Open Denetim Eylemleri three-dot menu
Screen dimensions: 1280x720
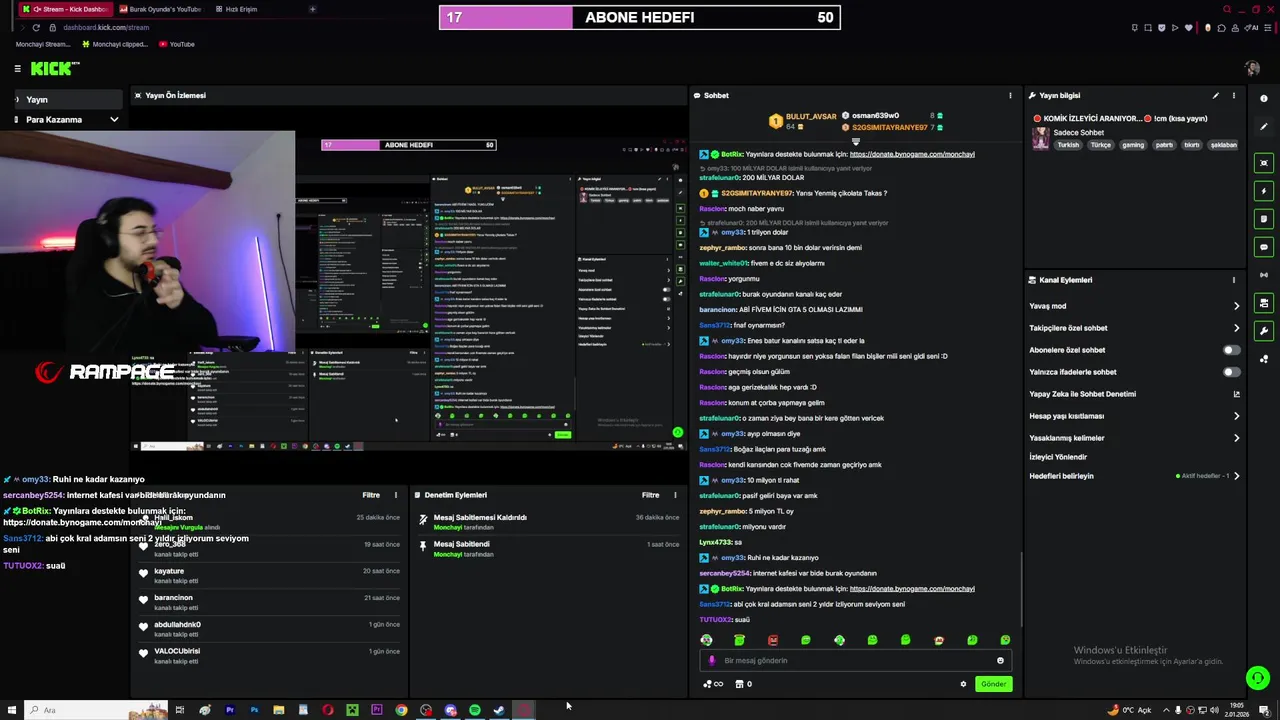coord(676,495)
